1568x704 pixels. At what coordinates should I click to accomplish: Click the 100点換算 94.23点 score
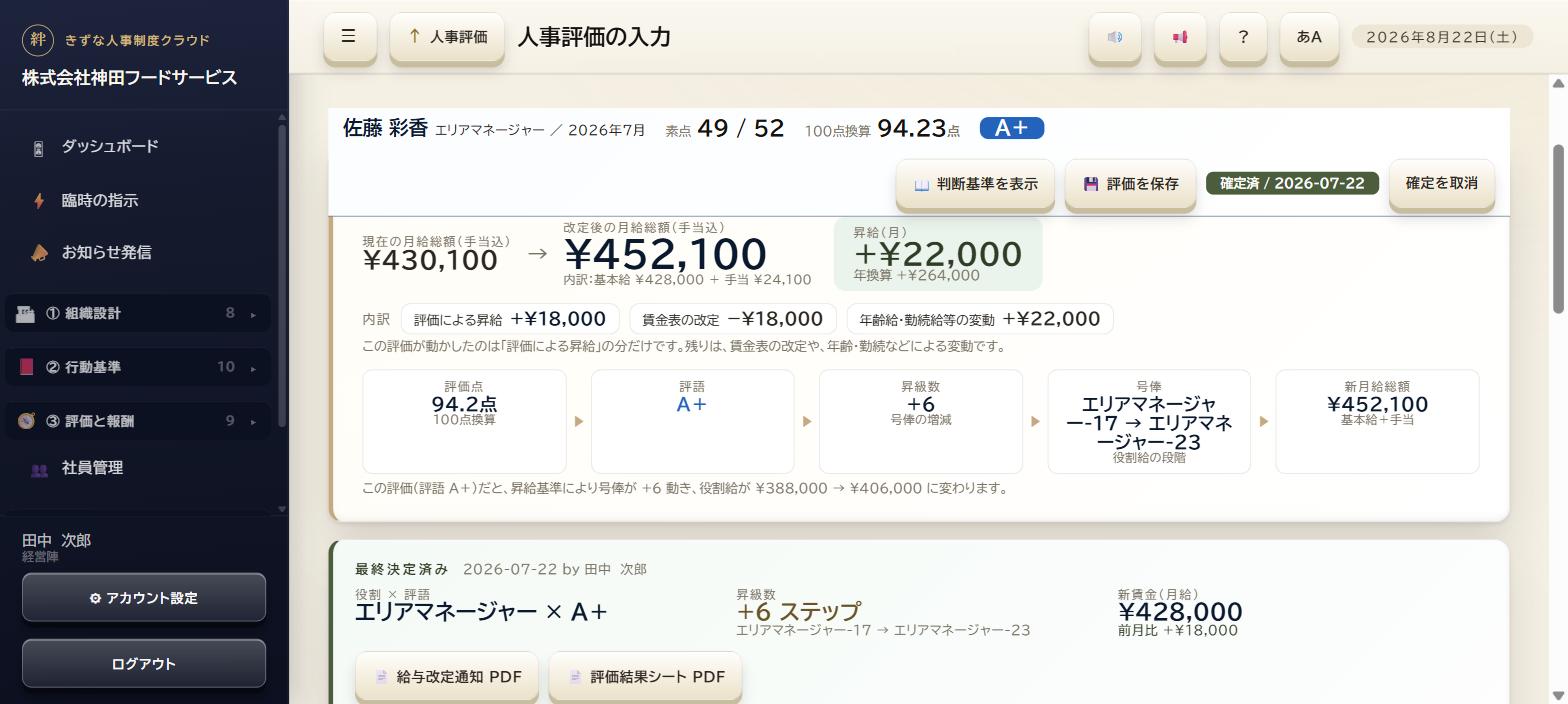pos(882,129)
